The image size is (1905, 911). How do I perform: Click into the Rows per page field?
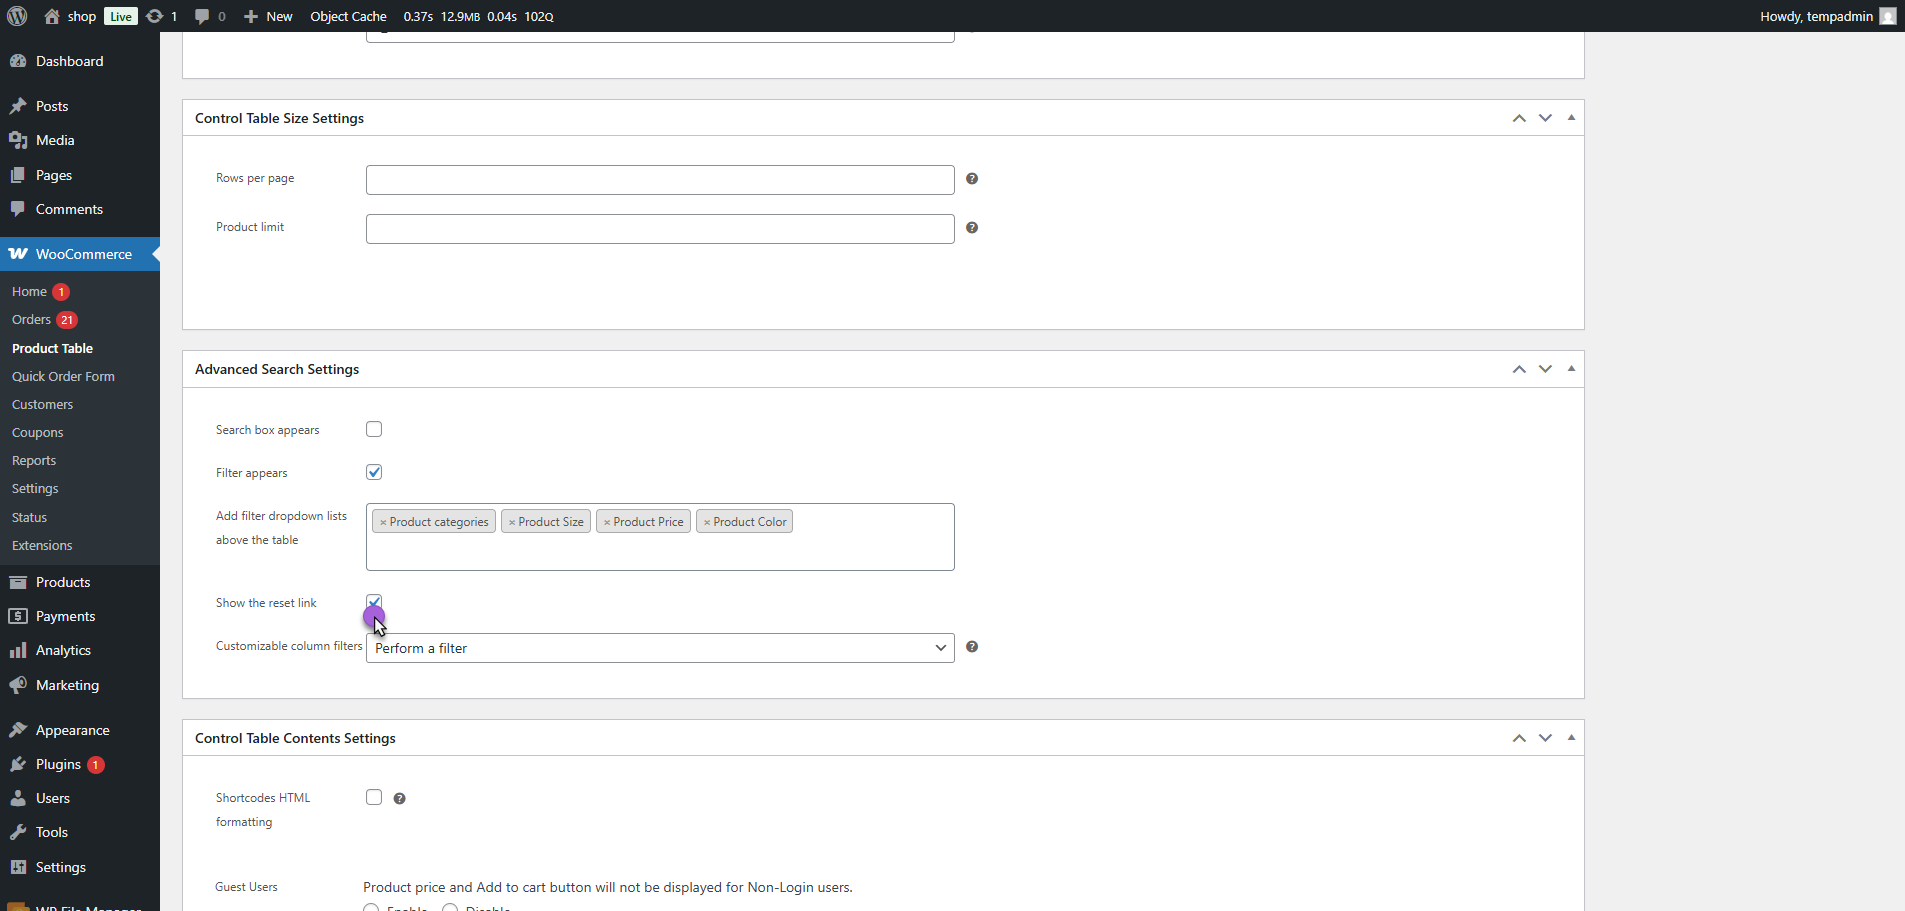(x=660, y=180)
